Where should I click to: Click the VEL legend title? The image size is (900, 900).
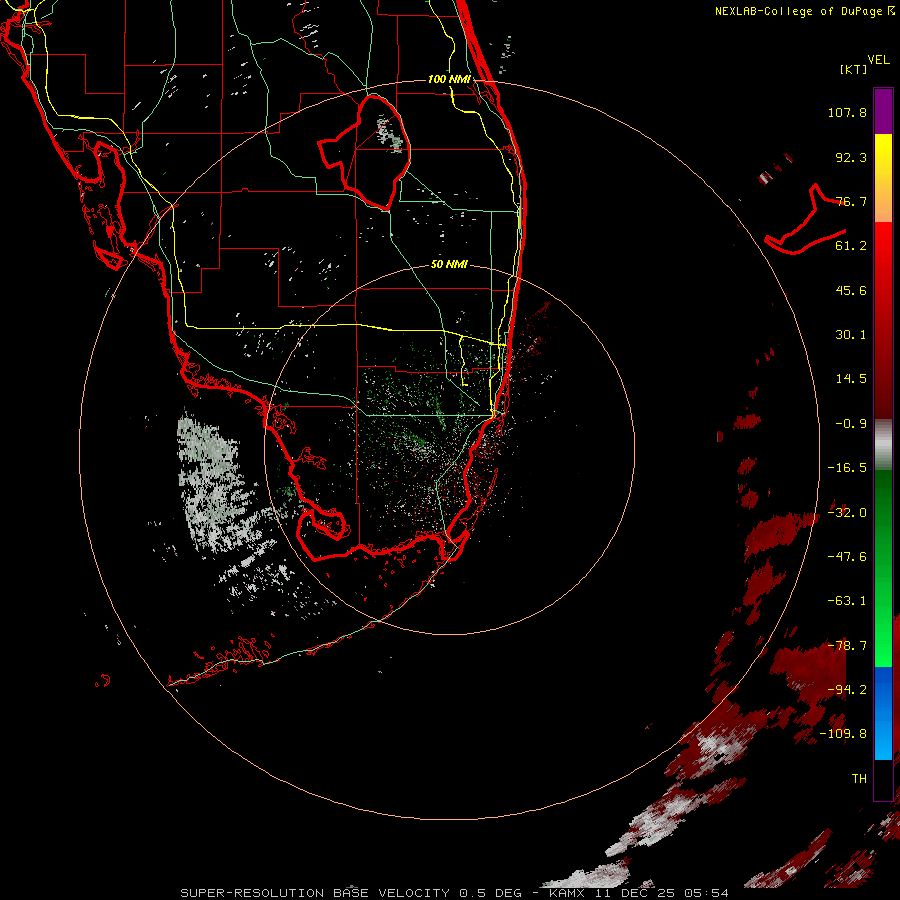tap(878, 60)
